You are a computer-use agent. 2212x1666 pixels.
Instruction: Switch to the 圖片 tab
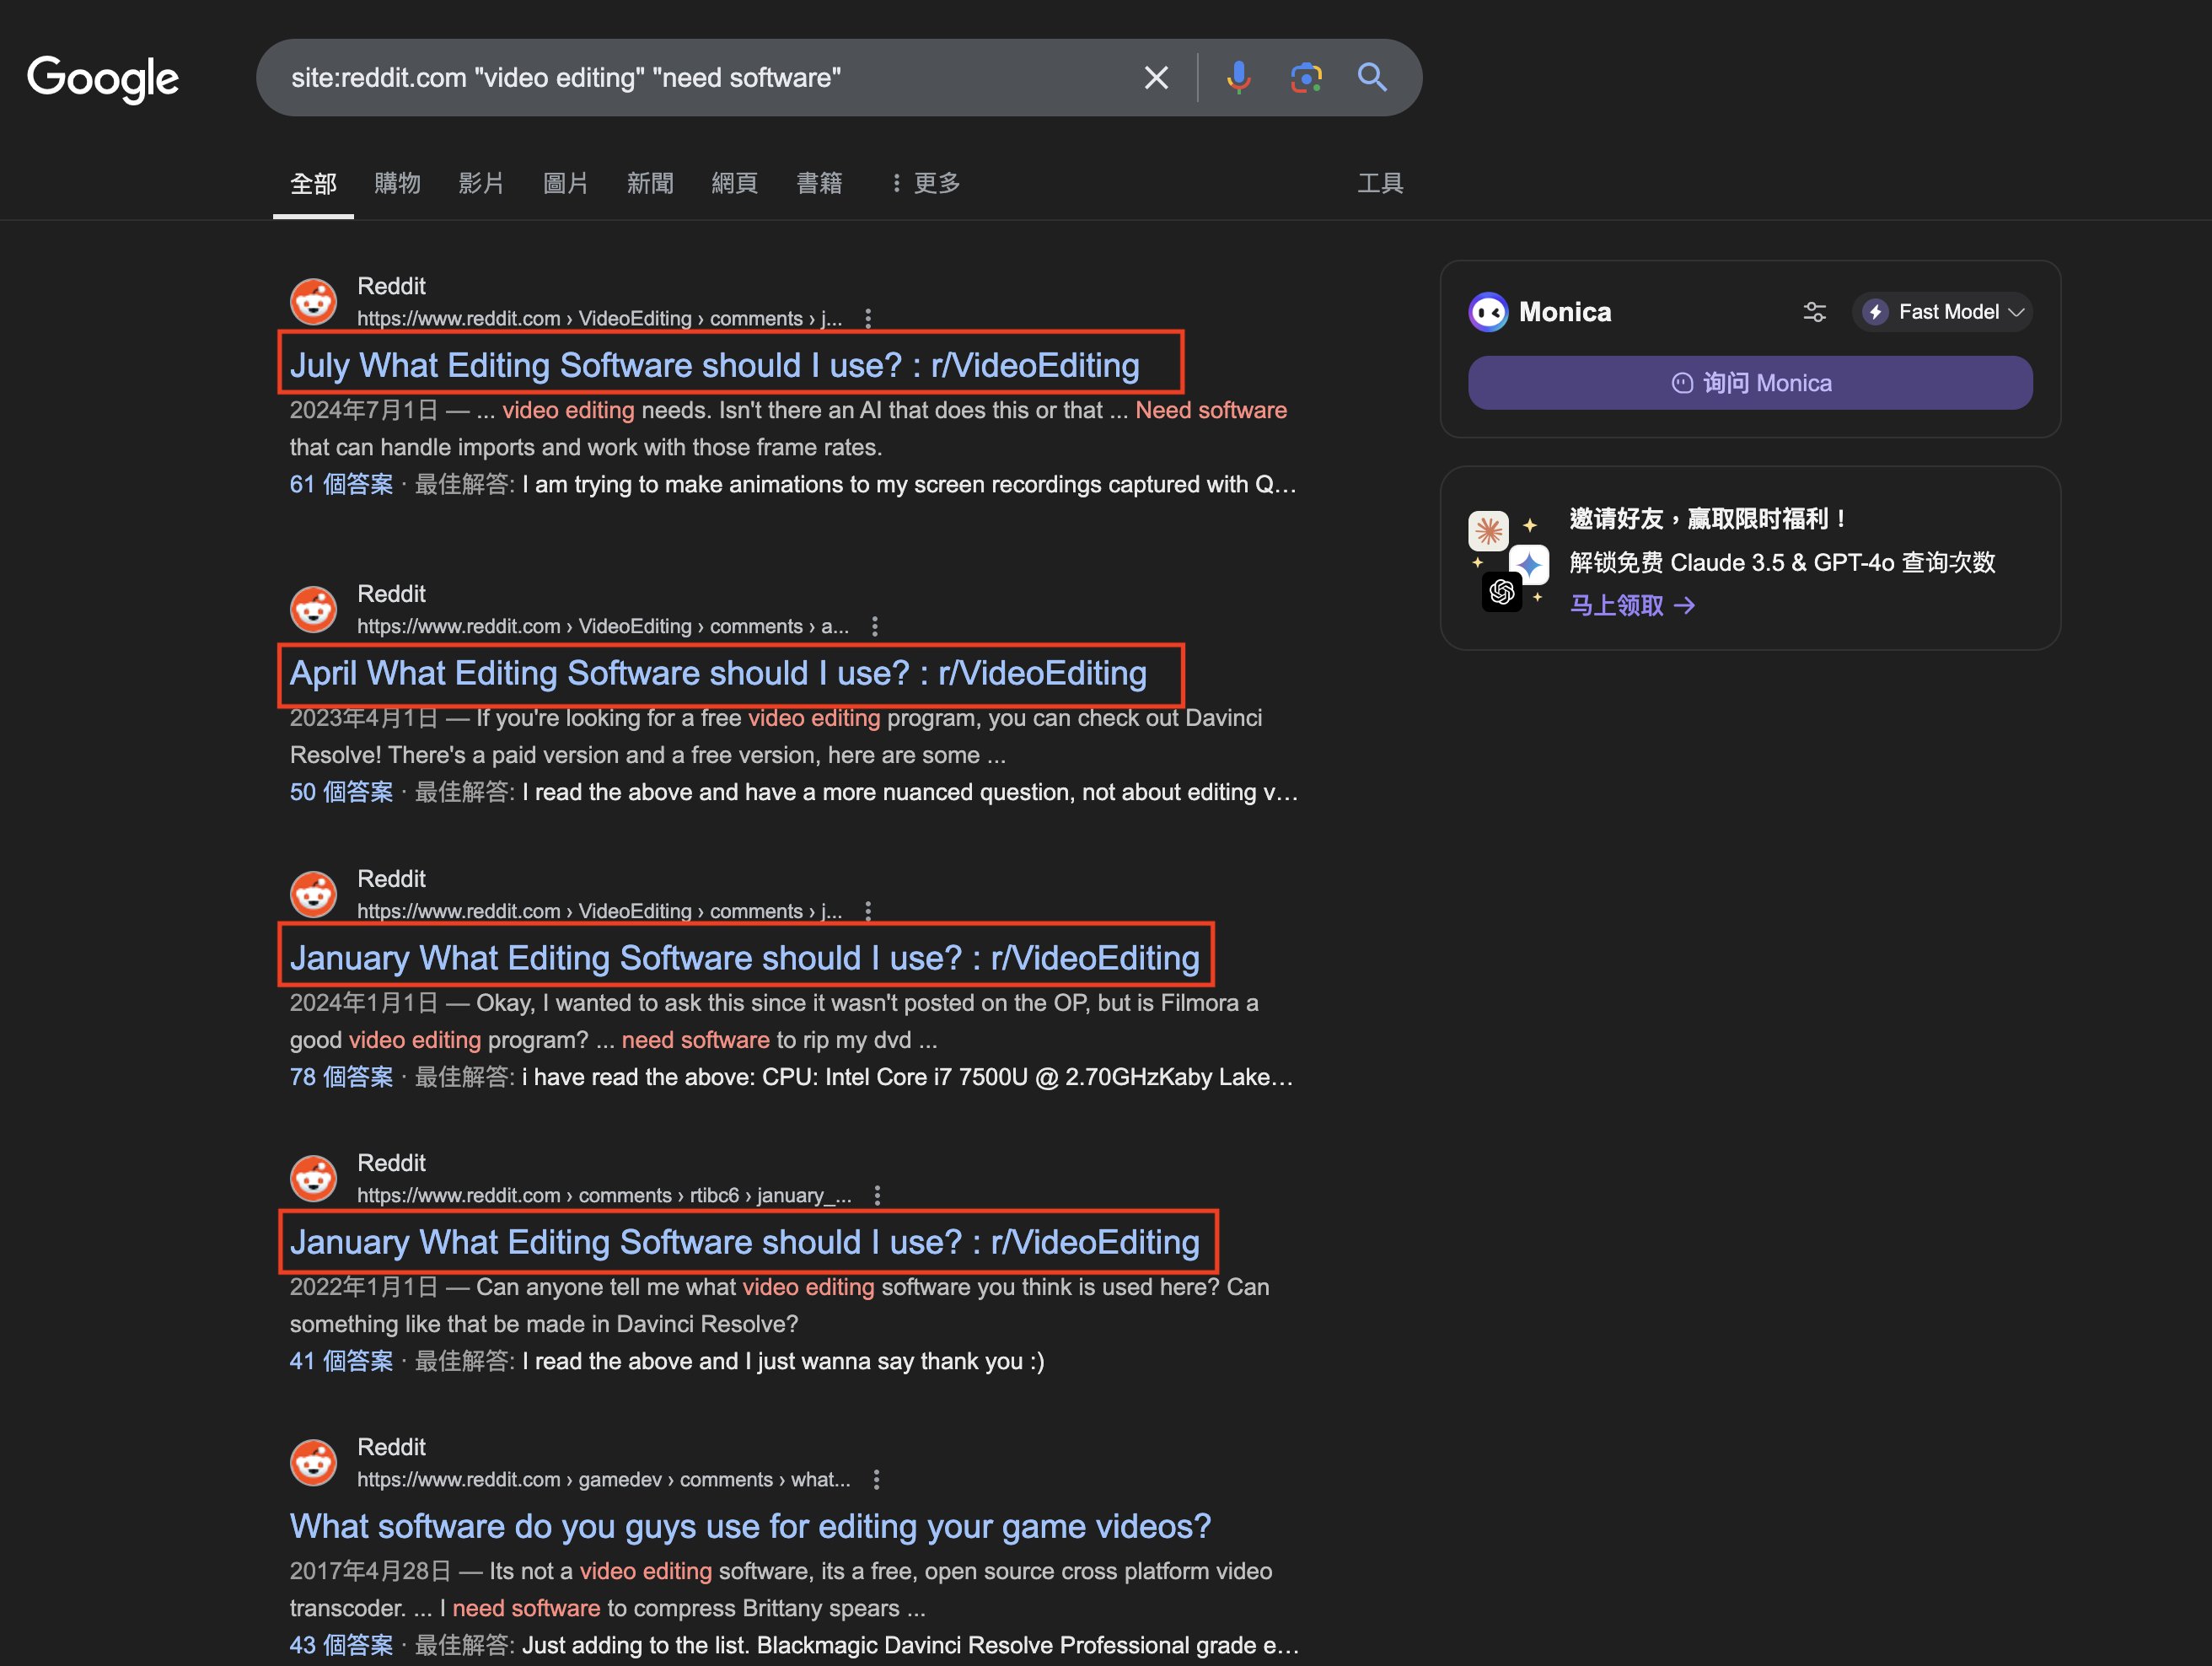[x=565, y=183]
